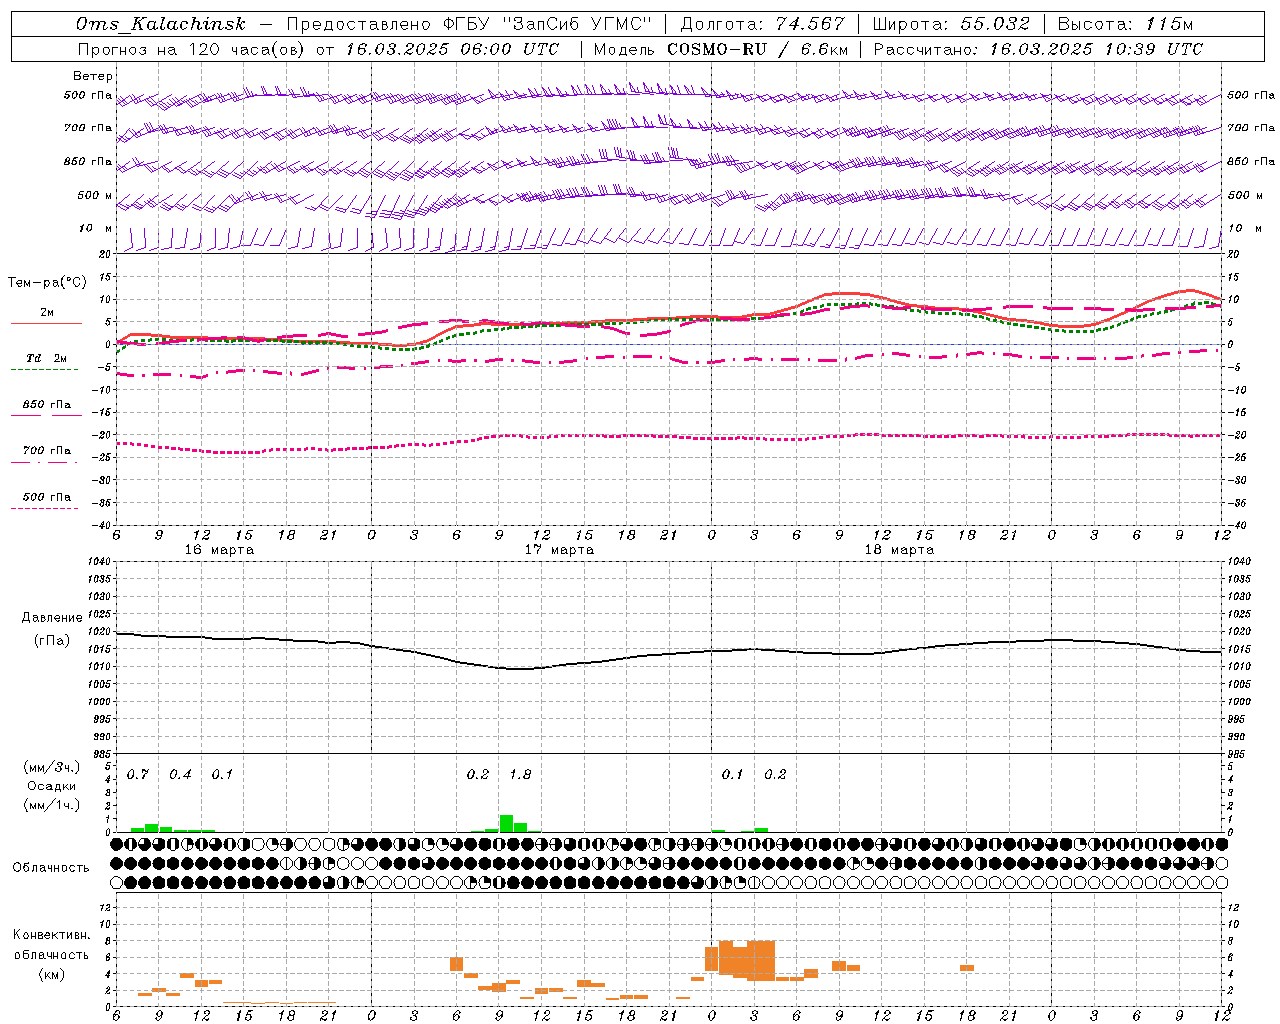Click the (км) unit label
1280x1024 pixels.
[x=52, y=973]
